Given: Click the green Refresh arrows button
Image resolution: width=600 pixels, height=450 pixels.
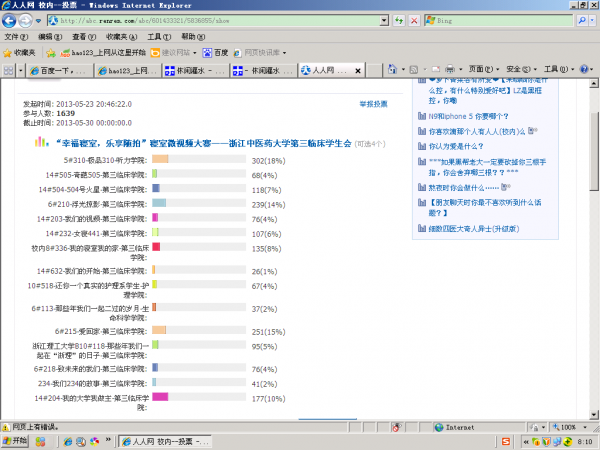Looking at the screenshot, I should click(399, 21).
